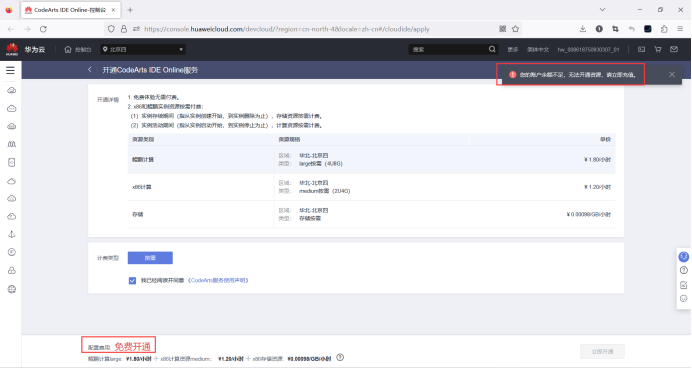
Task: Click the site lock icon in address bar
Action: pyautogui.click(x=124, y=29)
